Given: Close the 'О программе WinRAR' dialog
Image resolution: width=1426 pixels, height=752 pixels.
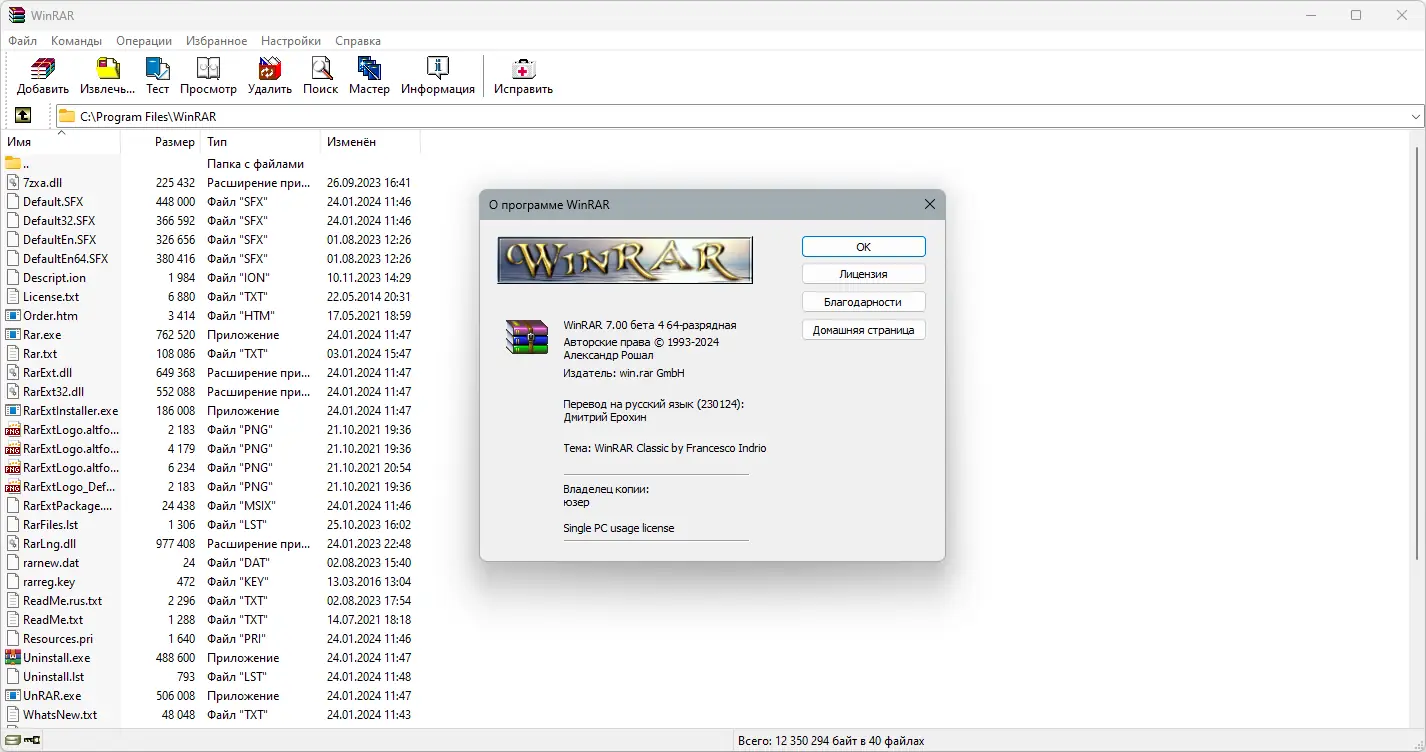Looking at the screenshot, I should [x=930, y=204].
